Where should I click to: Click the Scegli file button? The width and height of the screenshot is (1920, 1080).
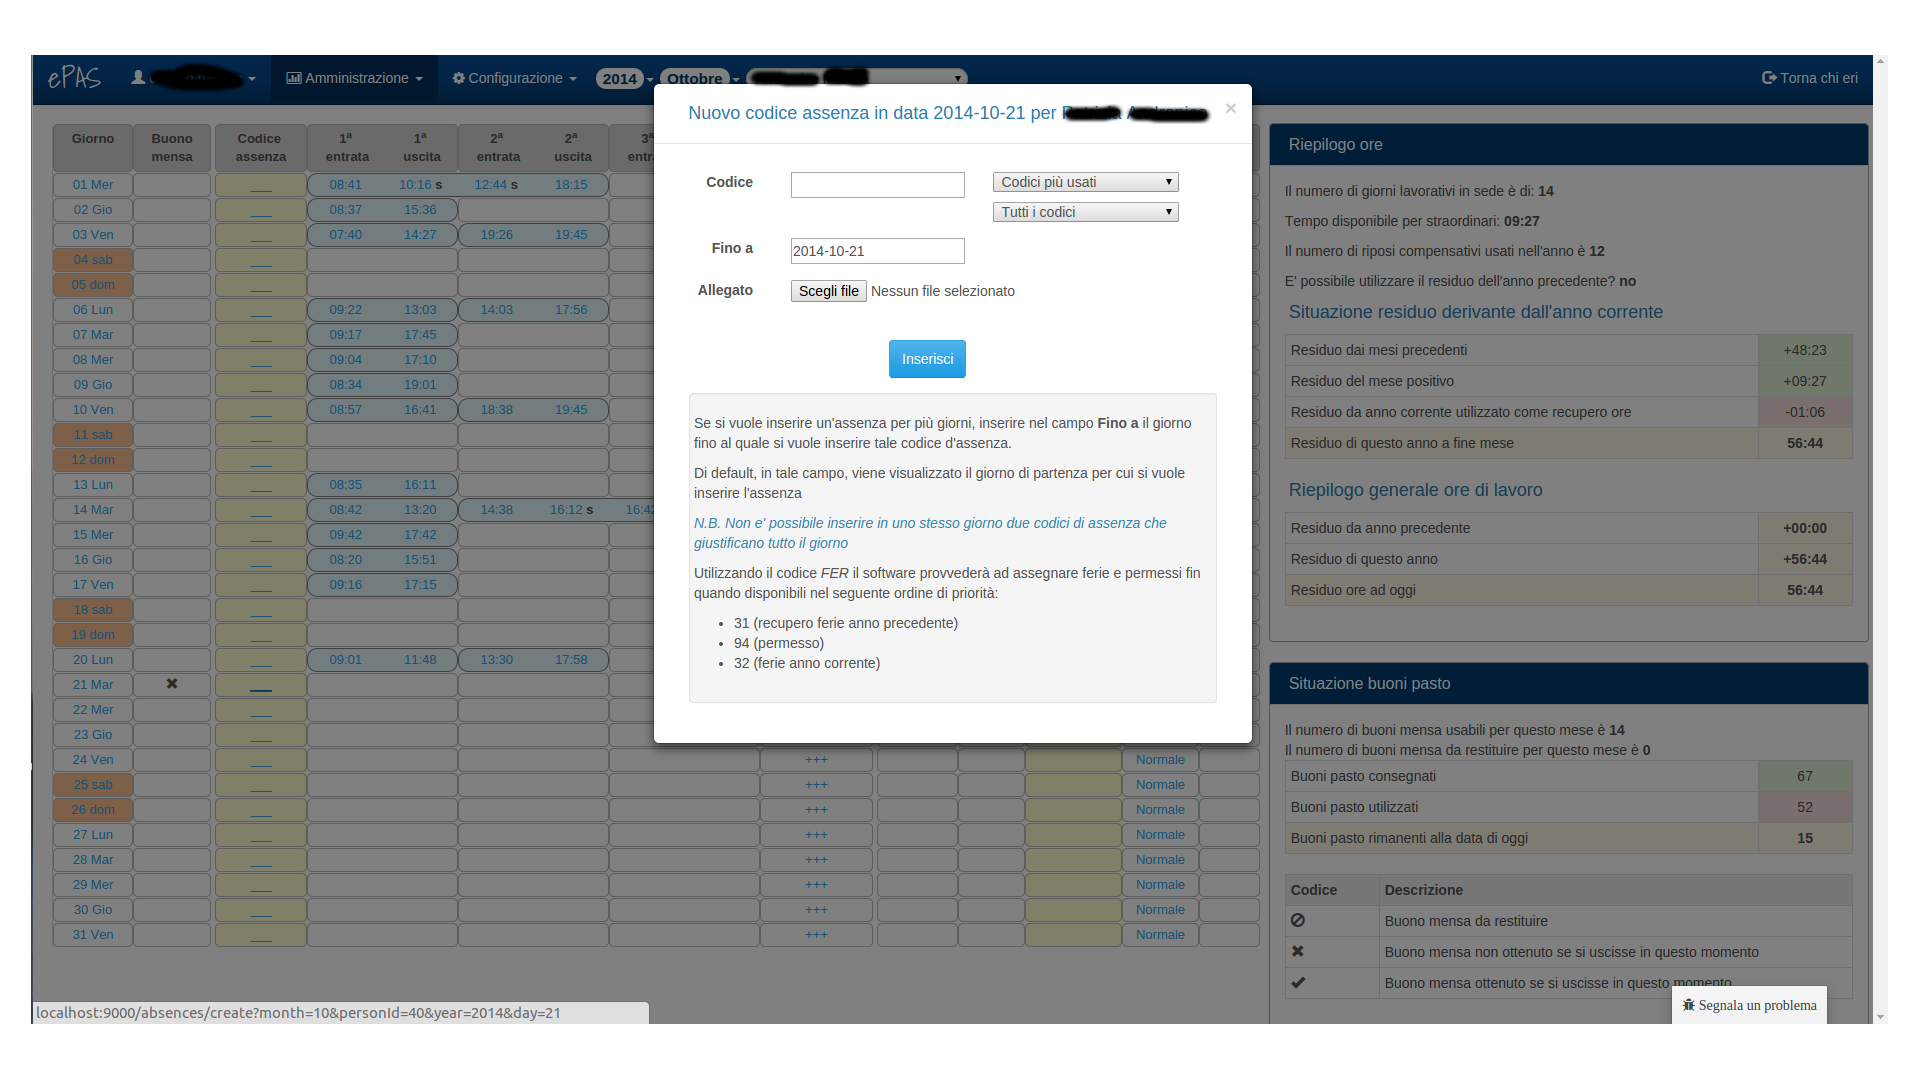[x=828, y=291]
